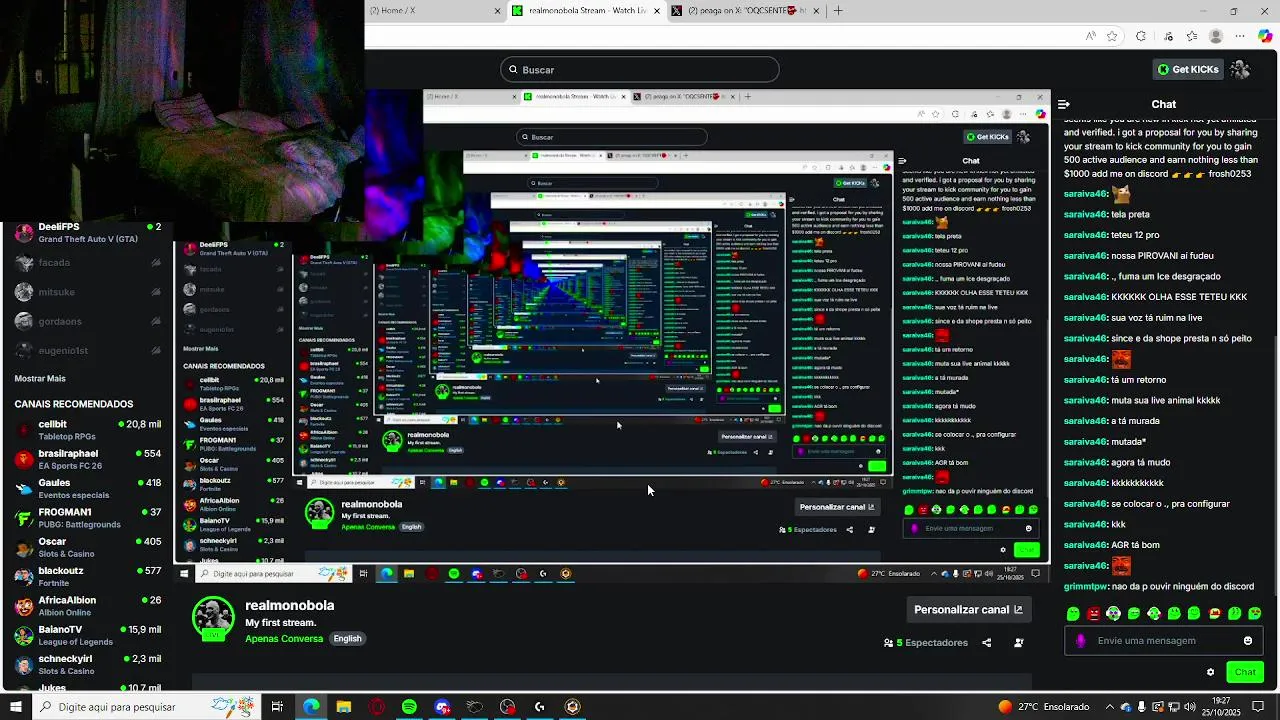
Task: Open offline channel gordaons
Action: (87, 321)
